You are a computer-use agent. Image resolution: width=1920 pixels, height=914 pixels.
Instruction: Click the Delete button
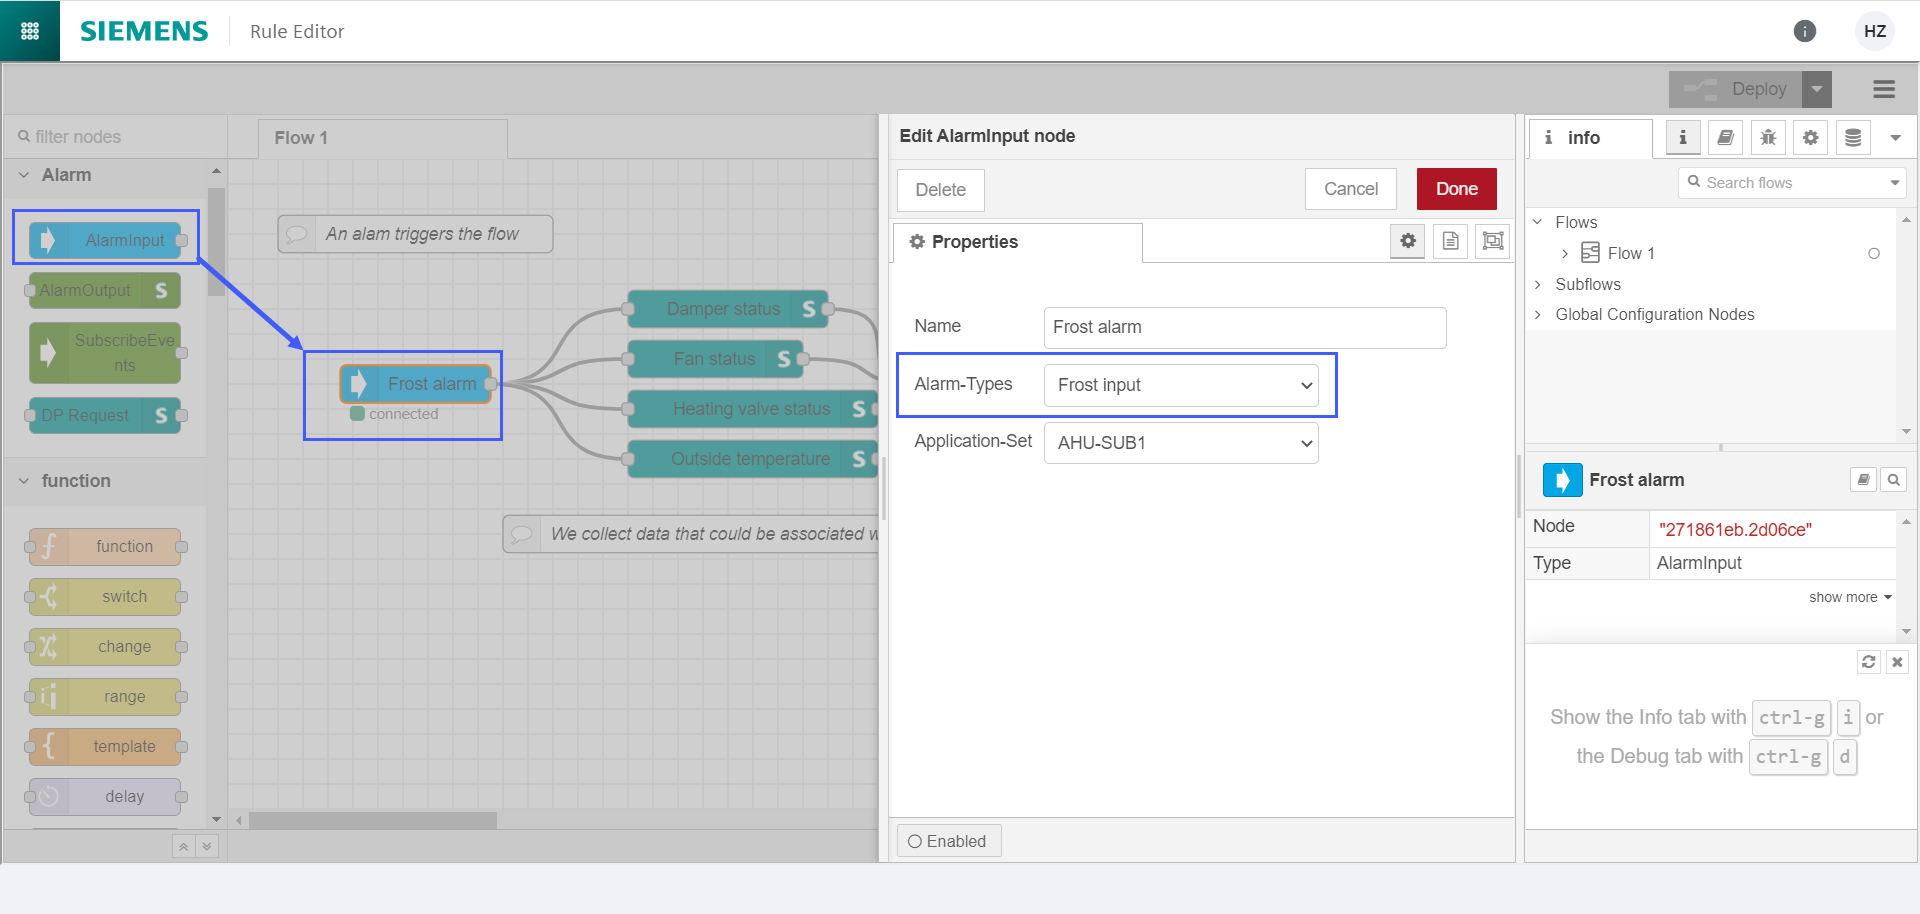point(941,190)
